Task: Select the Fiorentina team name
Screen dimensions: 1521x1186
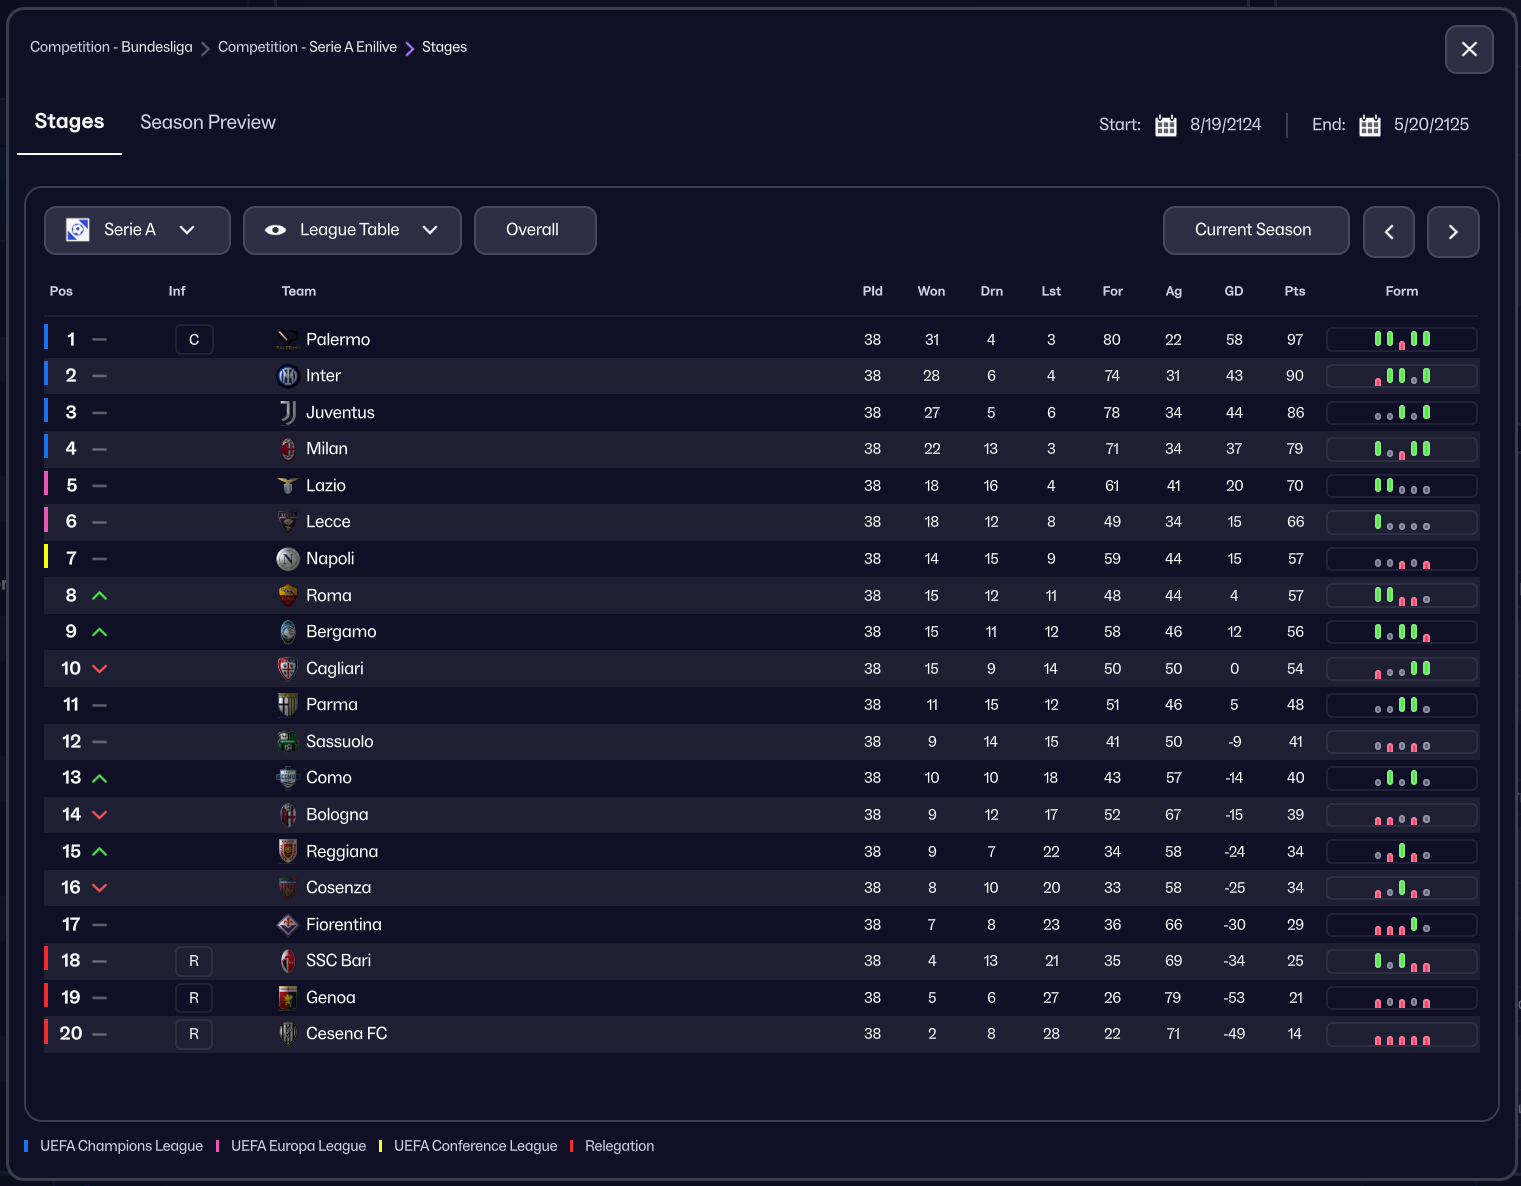Action: (x=344, y=925)
